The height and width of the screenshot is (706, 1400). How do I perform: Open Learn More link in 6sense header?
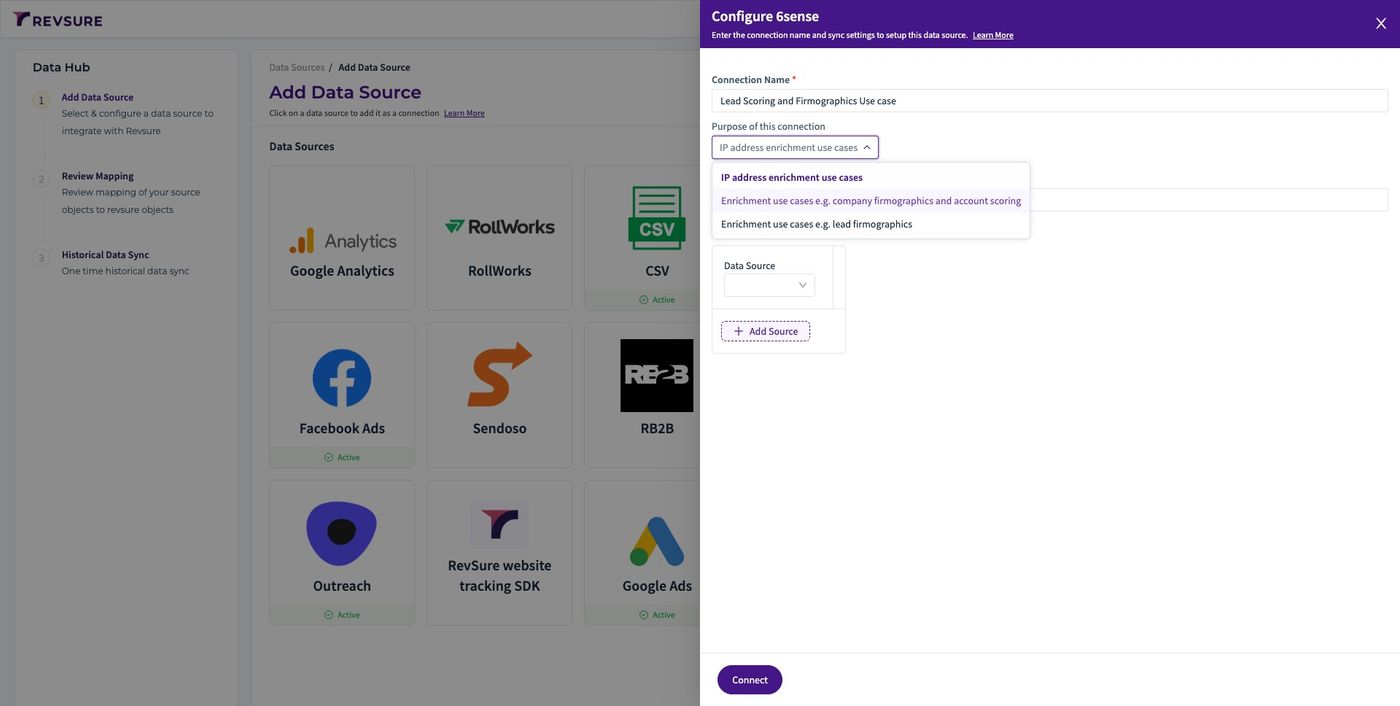coord(993,35)
